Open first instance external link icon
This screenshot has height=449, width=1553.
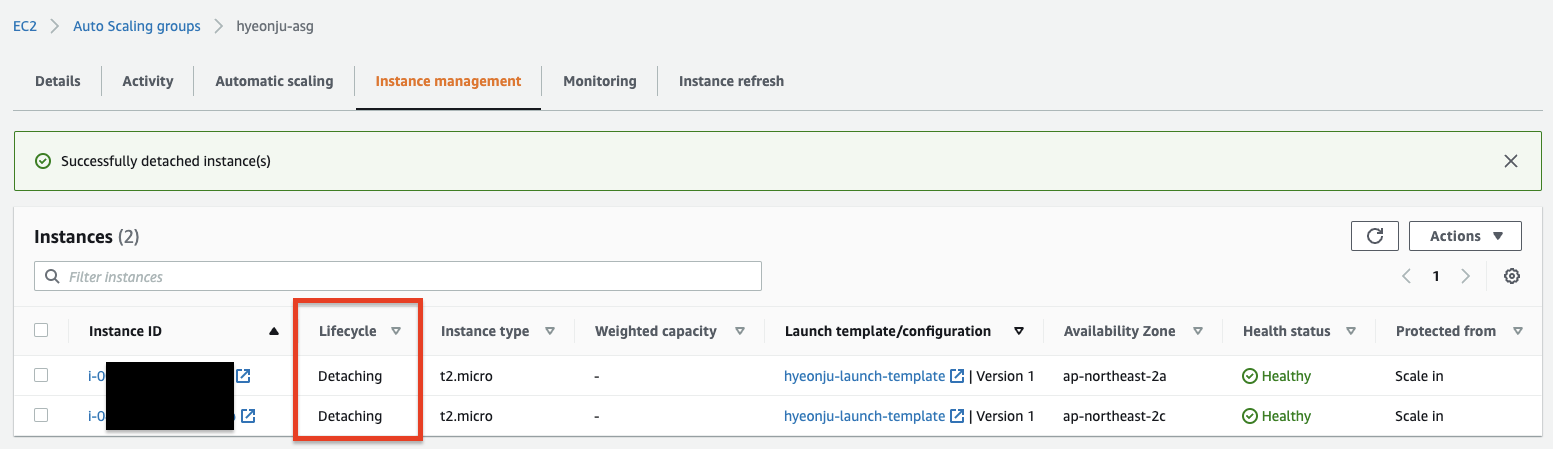pos(243,376)
